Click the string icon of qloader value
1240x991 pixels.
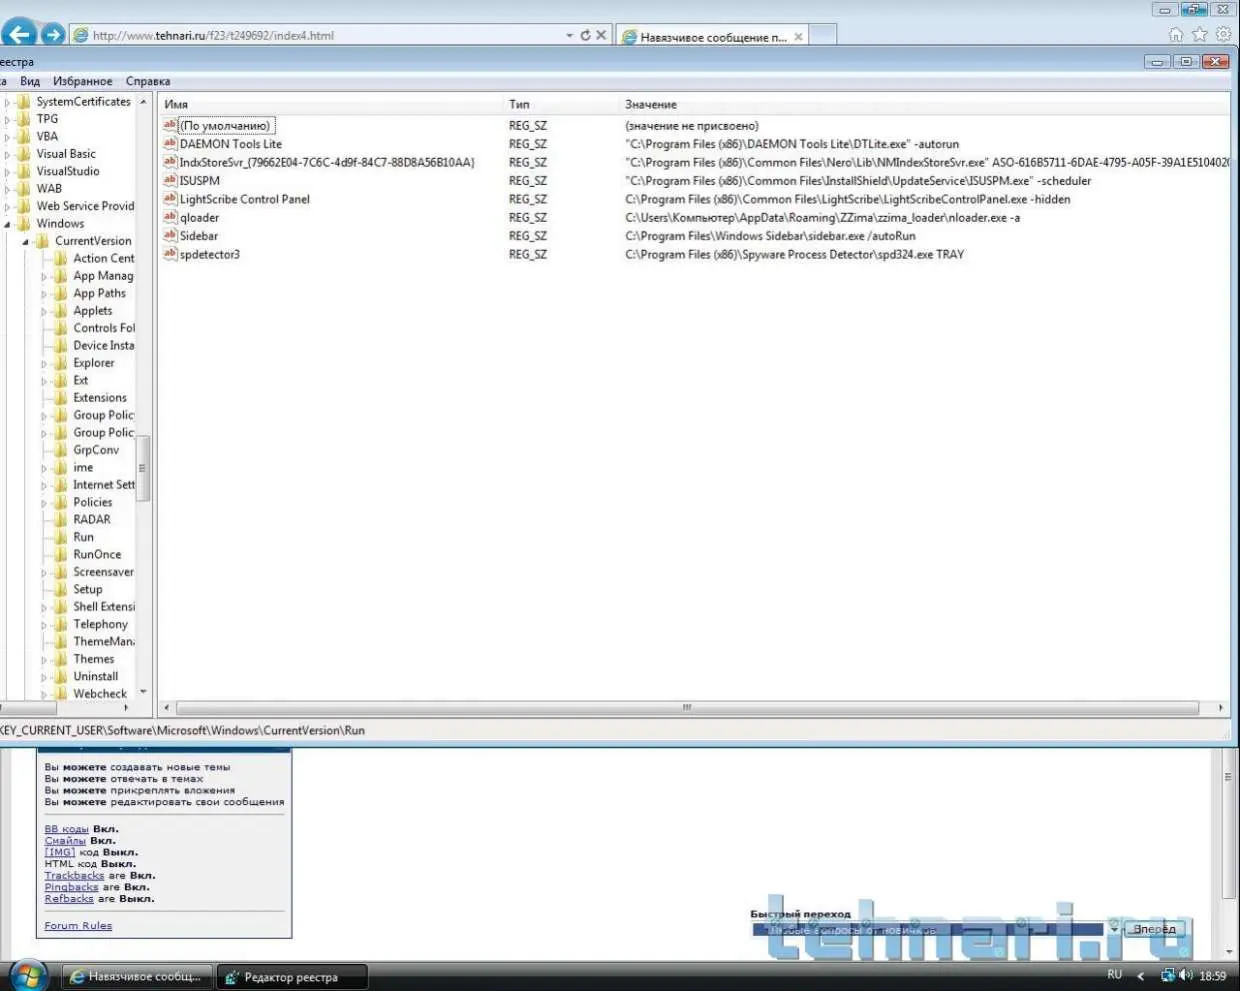pos(170,217)
